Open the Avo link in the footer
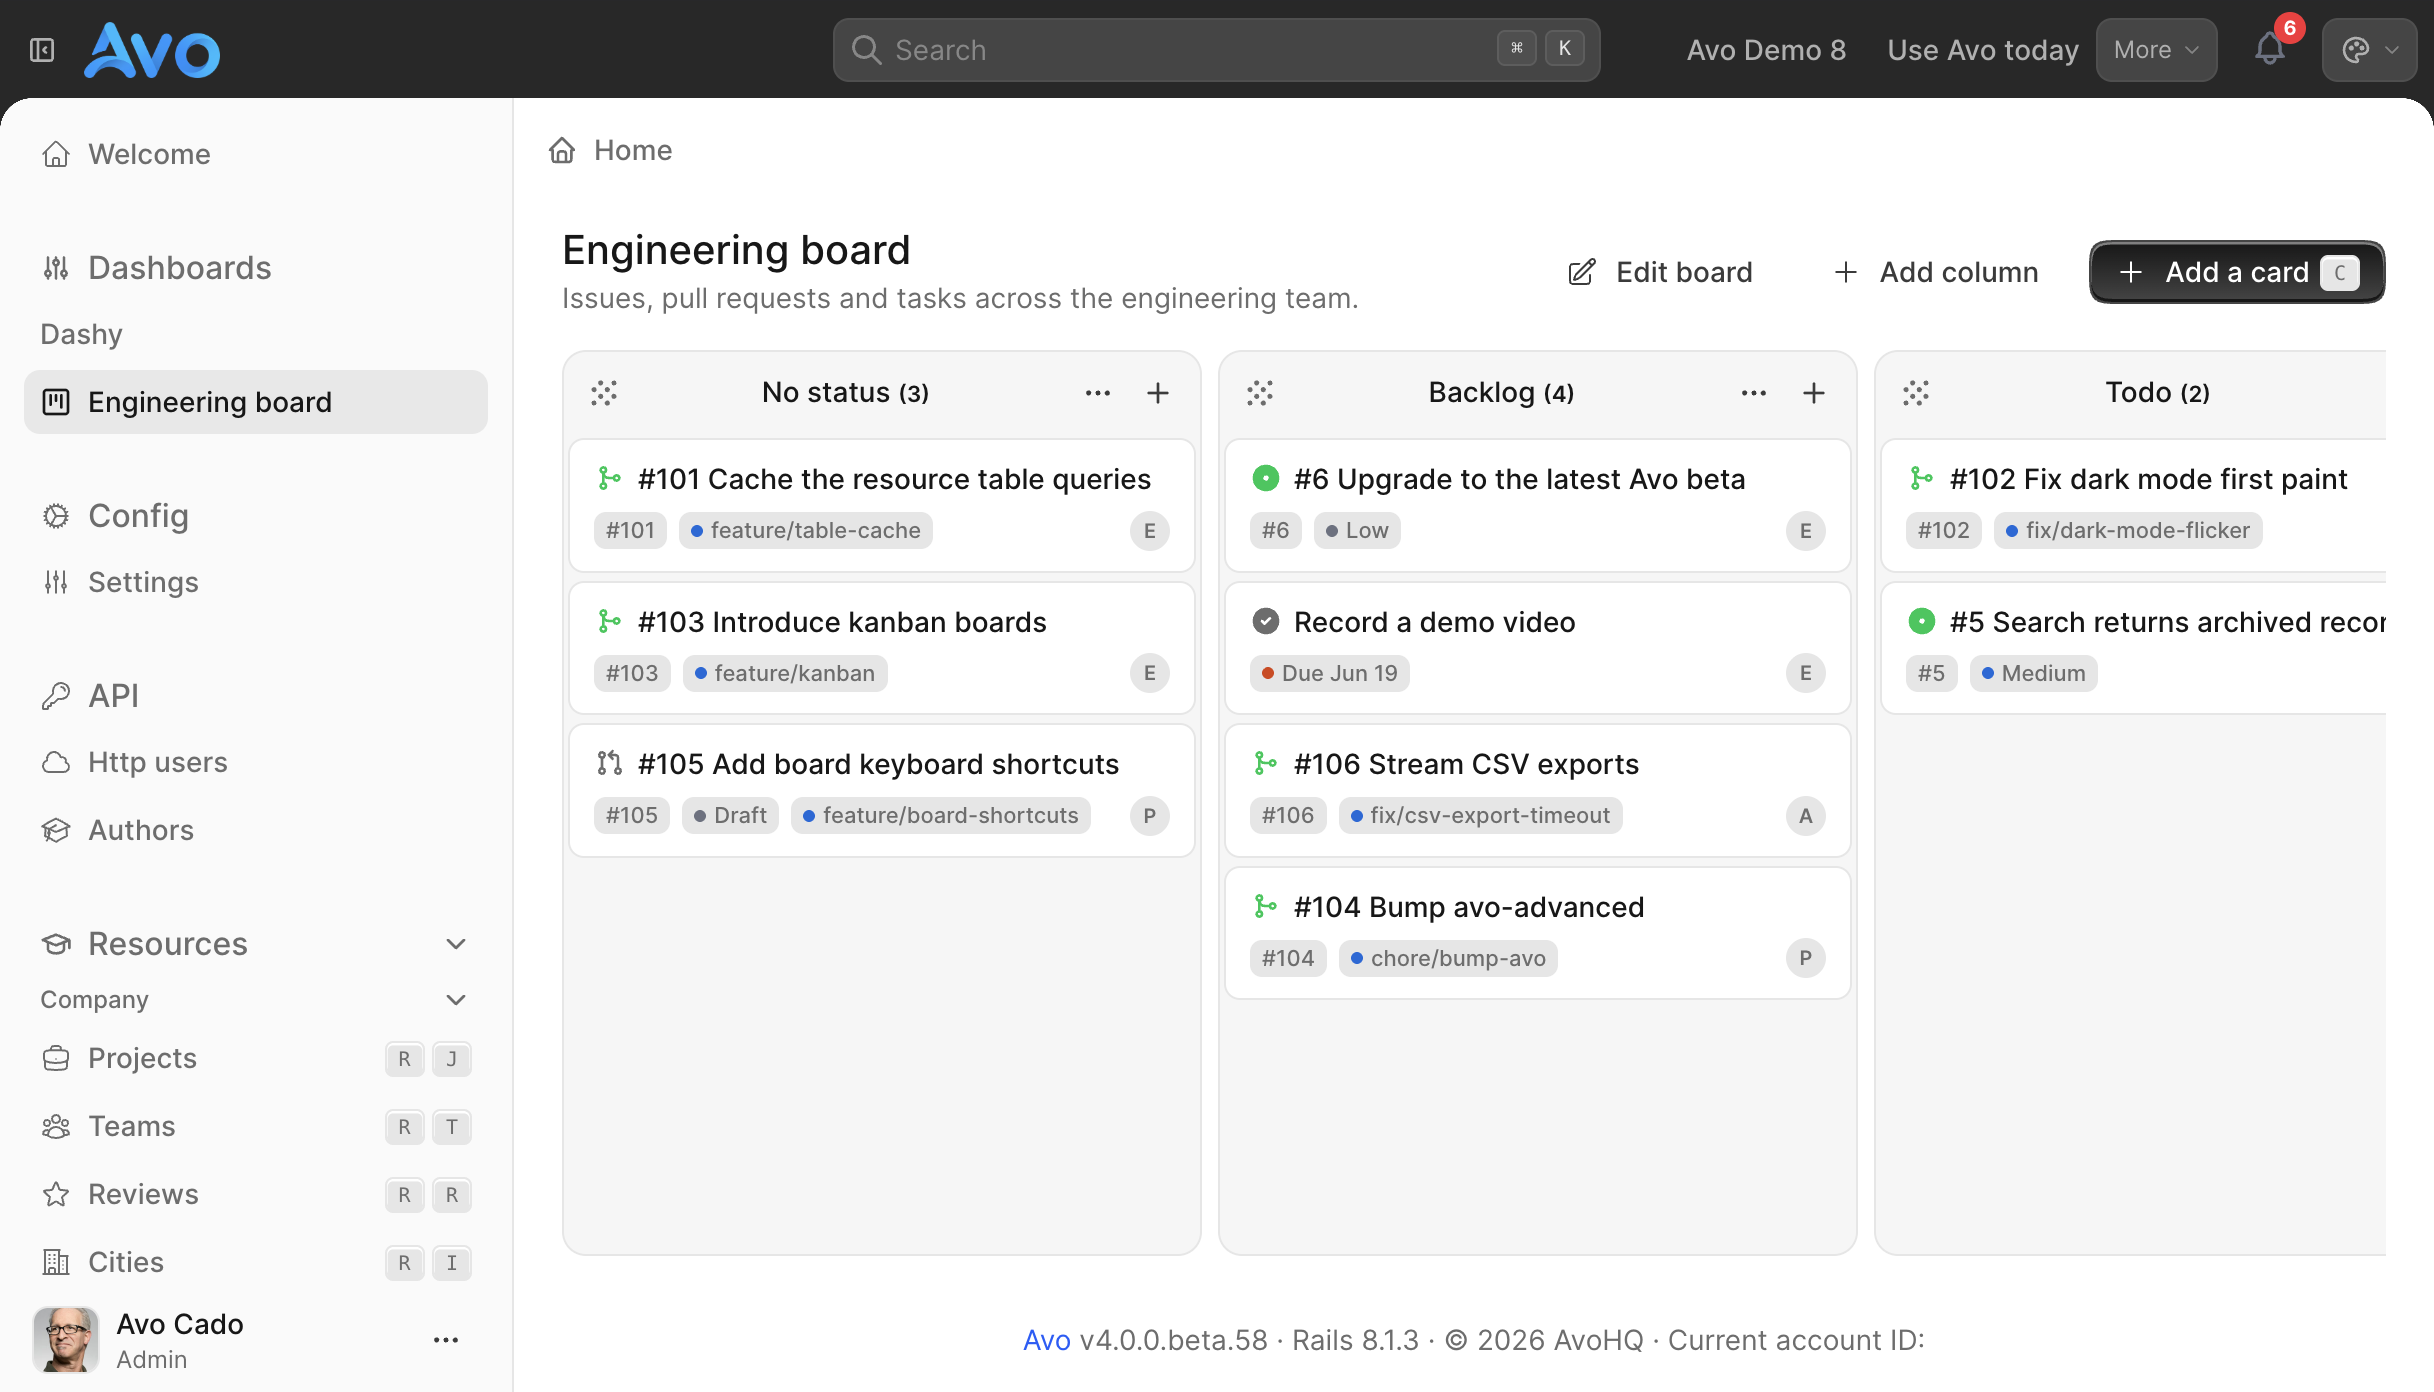 point(1047,1340)
